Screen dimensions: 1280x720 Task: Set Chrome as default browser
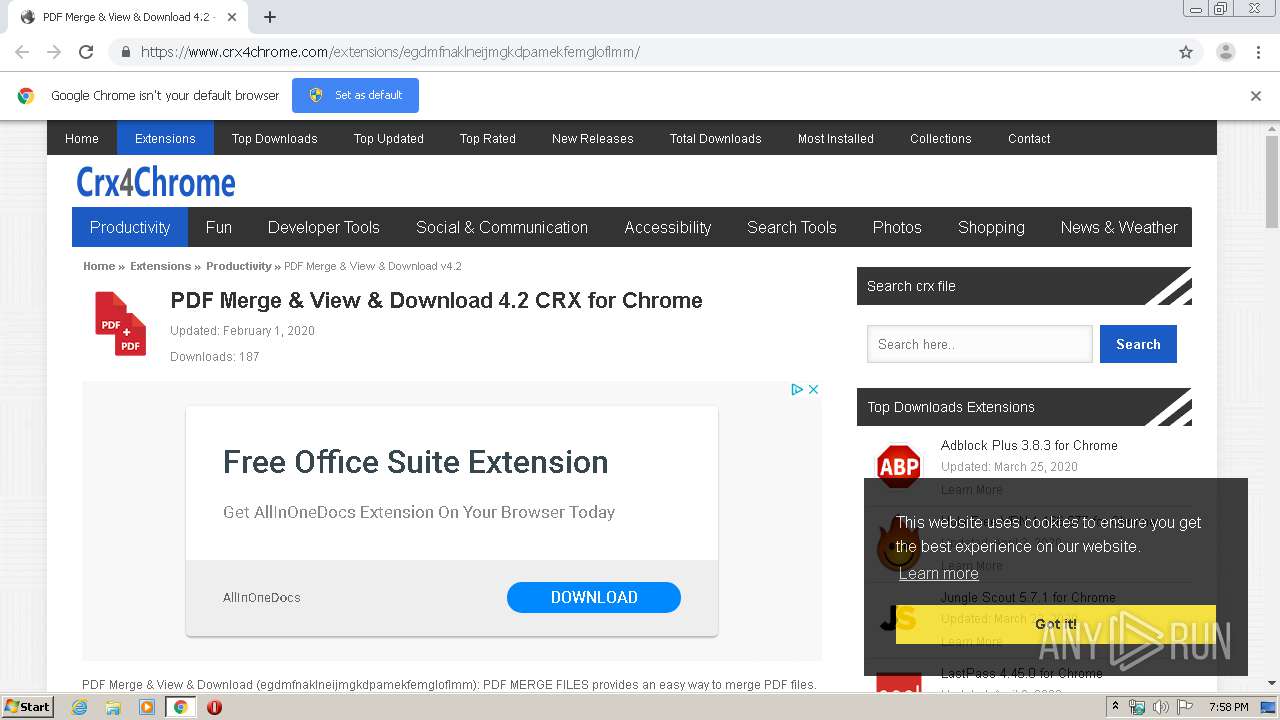[x=355, y=95]
